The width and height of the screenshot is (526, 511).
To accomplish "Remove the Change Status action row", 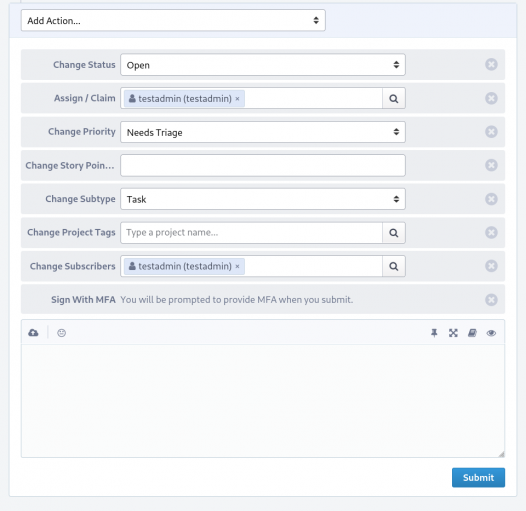I will point(491,64).
